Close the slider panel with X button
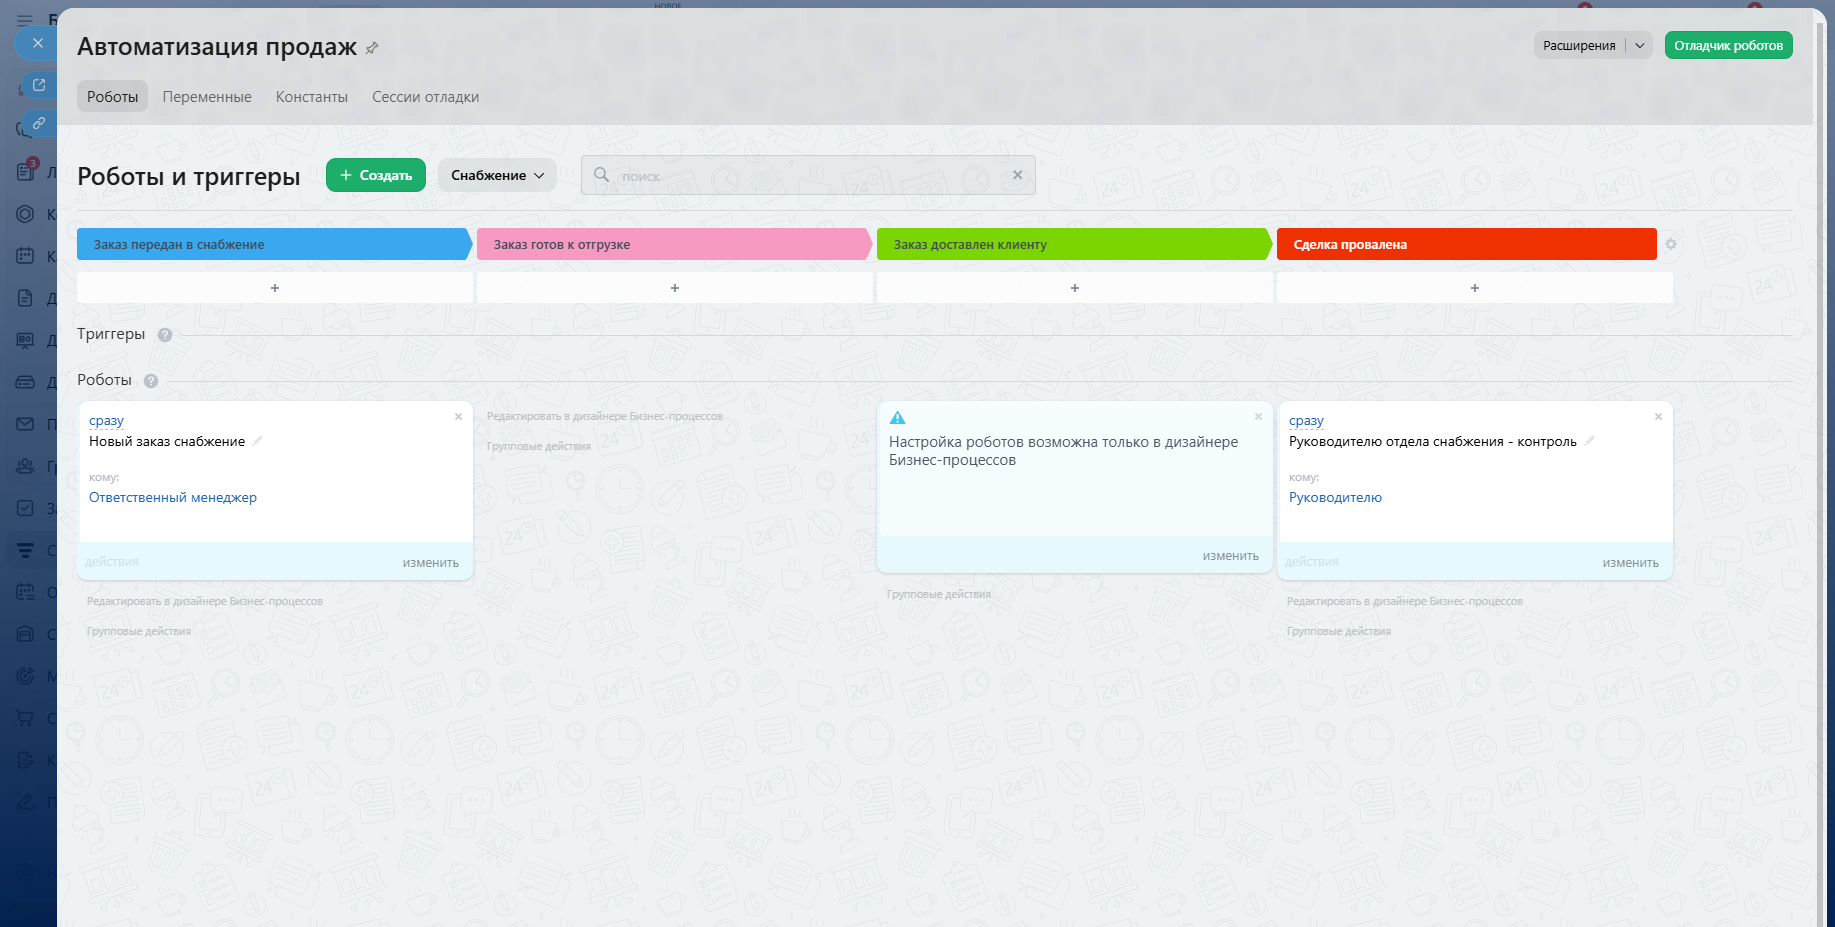1835x927 pixels. (37, 43)
